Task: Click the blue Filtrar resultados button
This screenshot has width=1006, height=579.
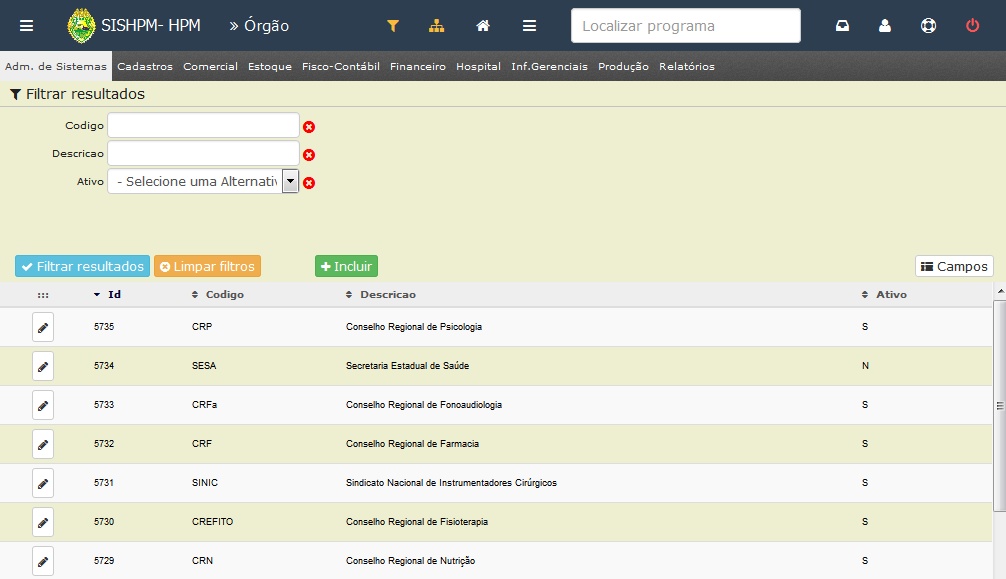Action: tap(83, 266)
